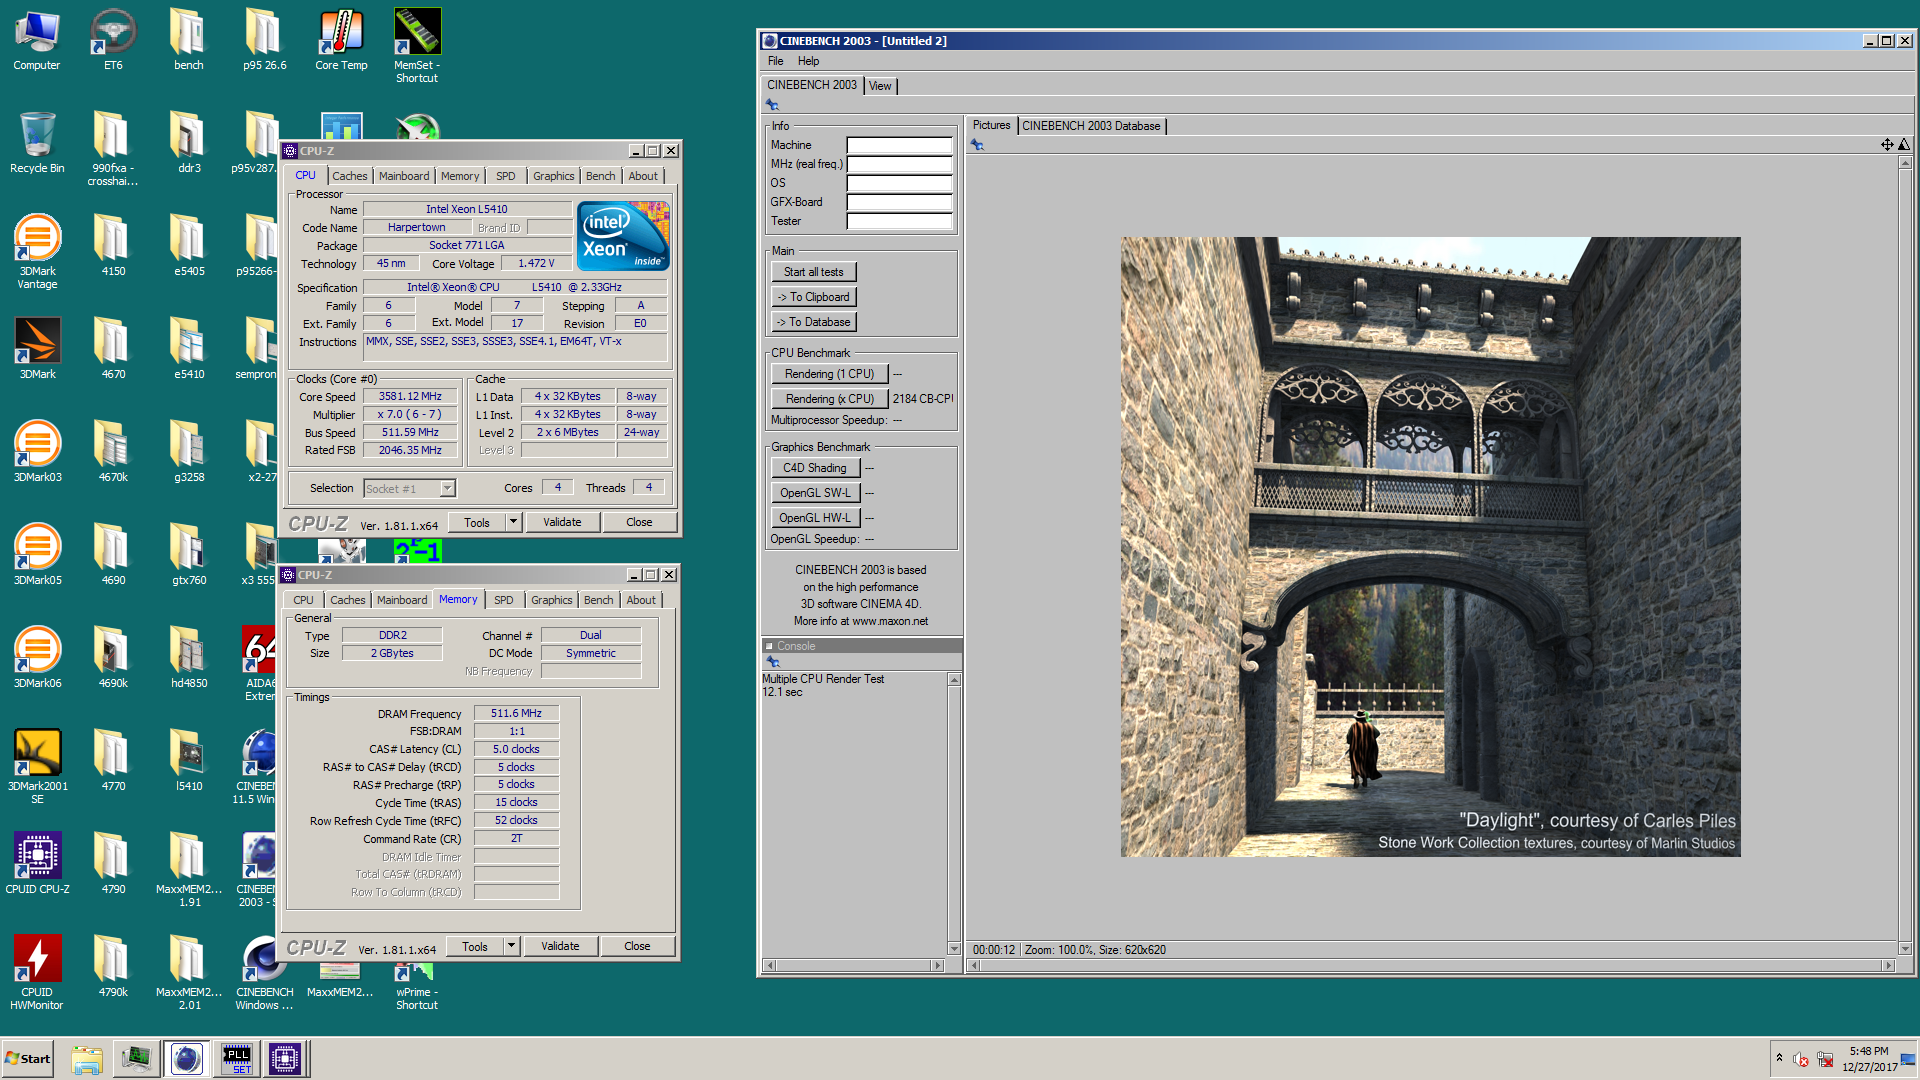
Task: Open the Core Temp desktop icon
Action: (341, 40)
